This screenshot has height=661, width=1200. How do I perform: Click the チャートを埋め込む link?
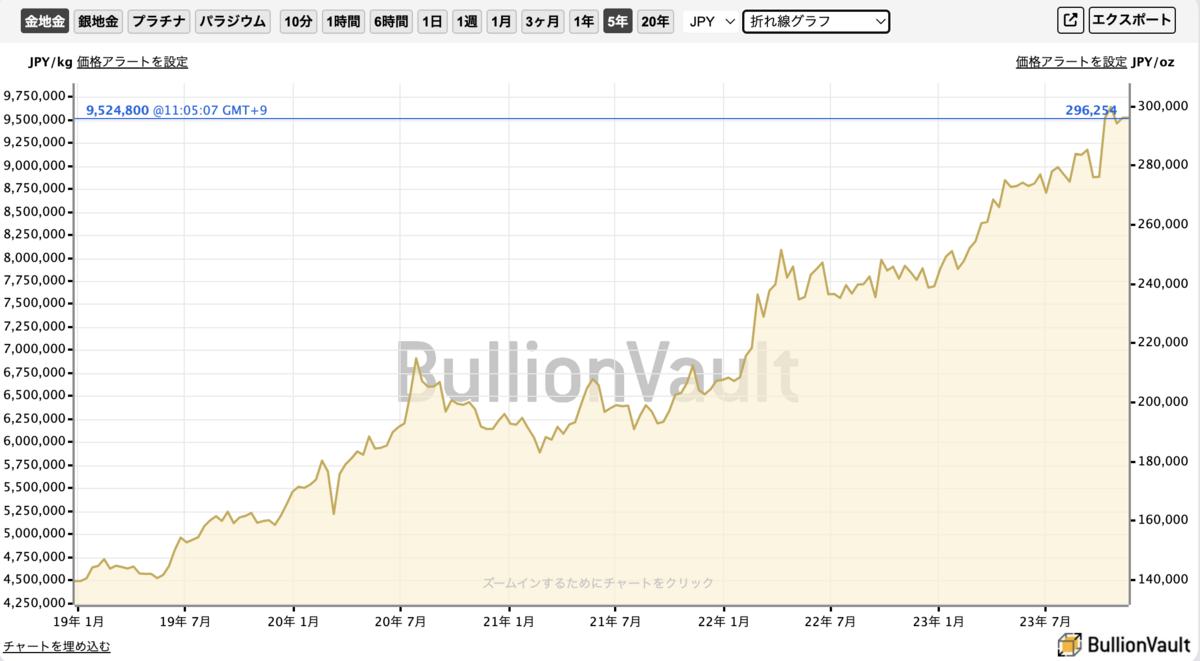[x=57, y=646]
